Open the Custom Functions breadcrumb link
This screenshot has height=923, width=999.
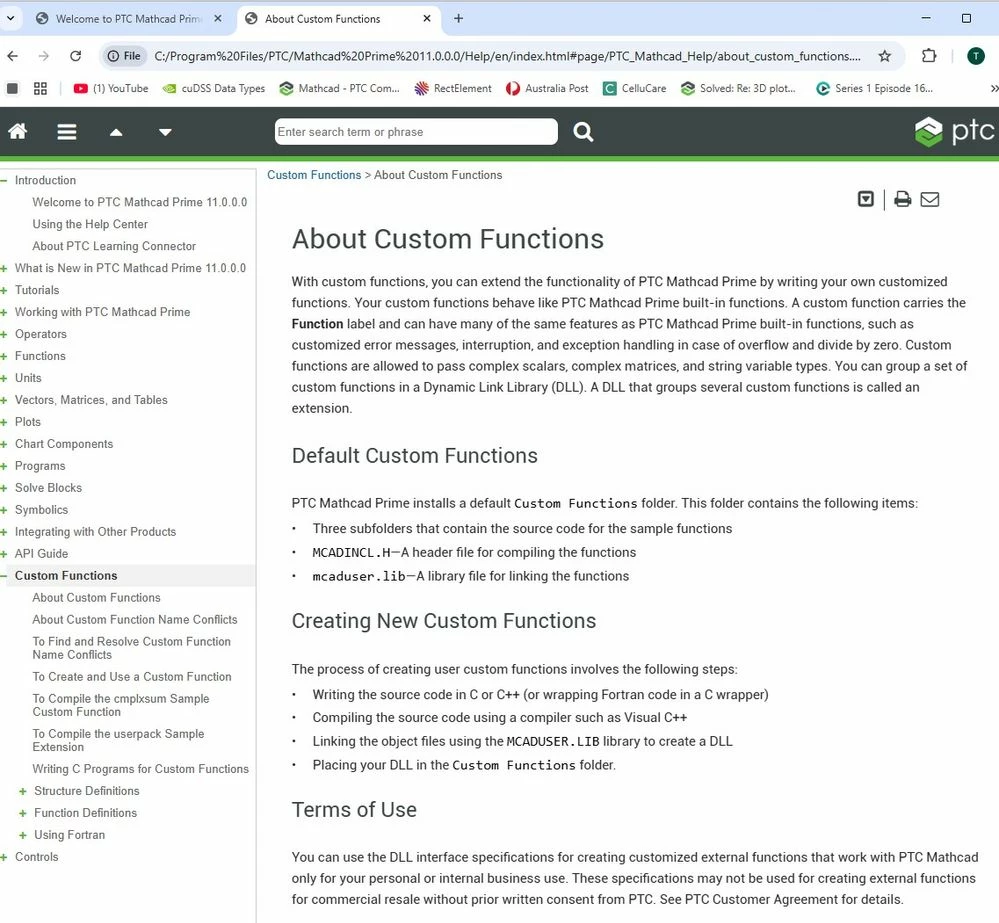tap(314, 175)
